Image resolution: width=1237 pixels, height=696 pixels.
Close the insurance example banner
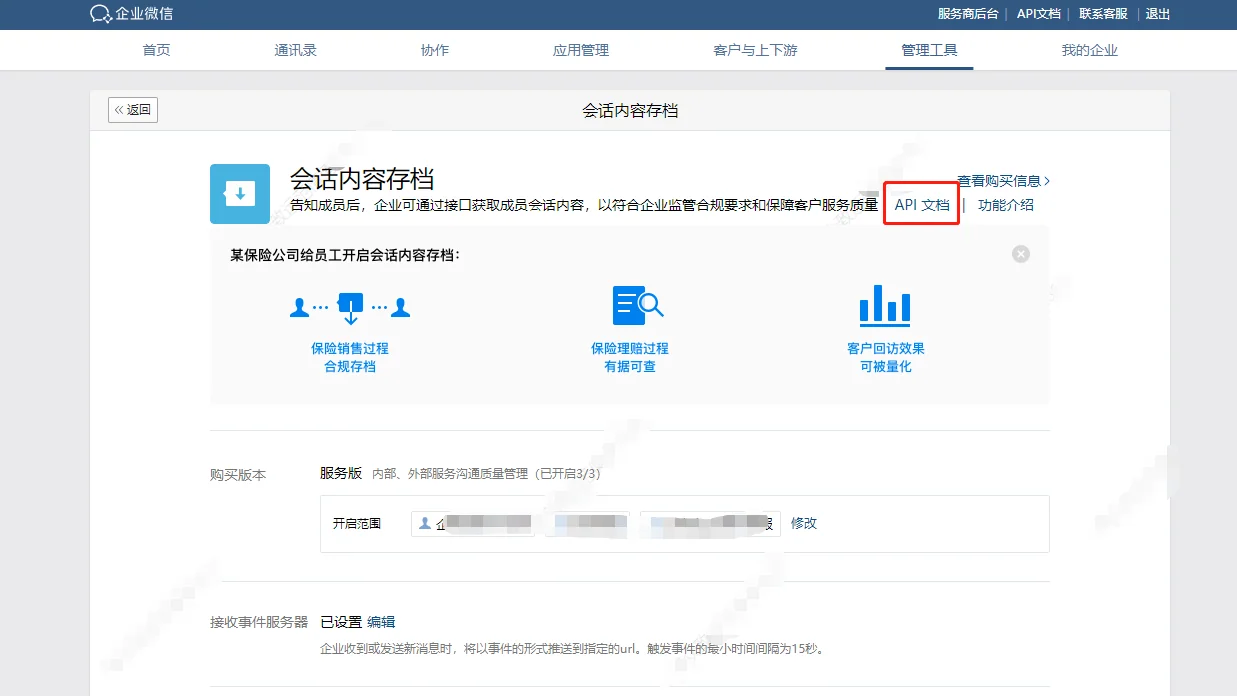pos(1021,254)
